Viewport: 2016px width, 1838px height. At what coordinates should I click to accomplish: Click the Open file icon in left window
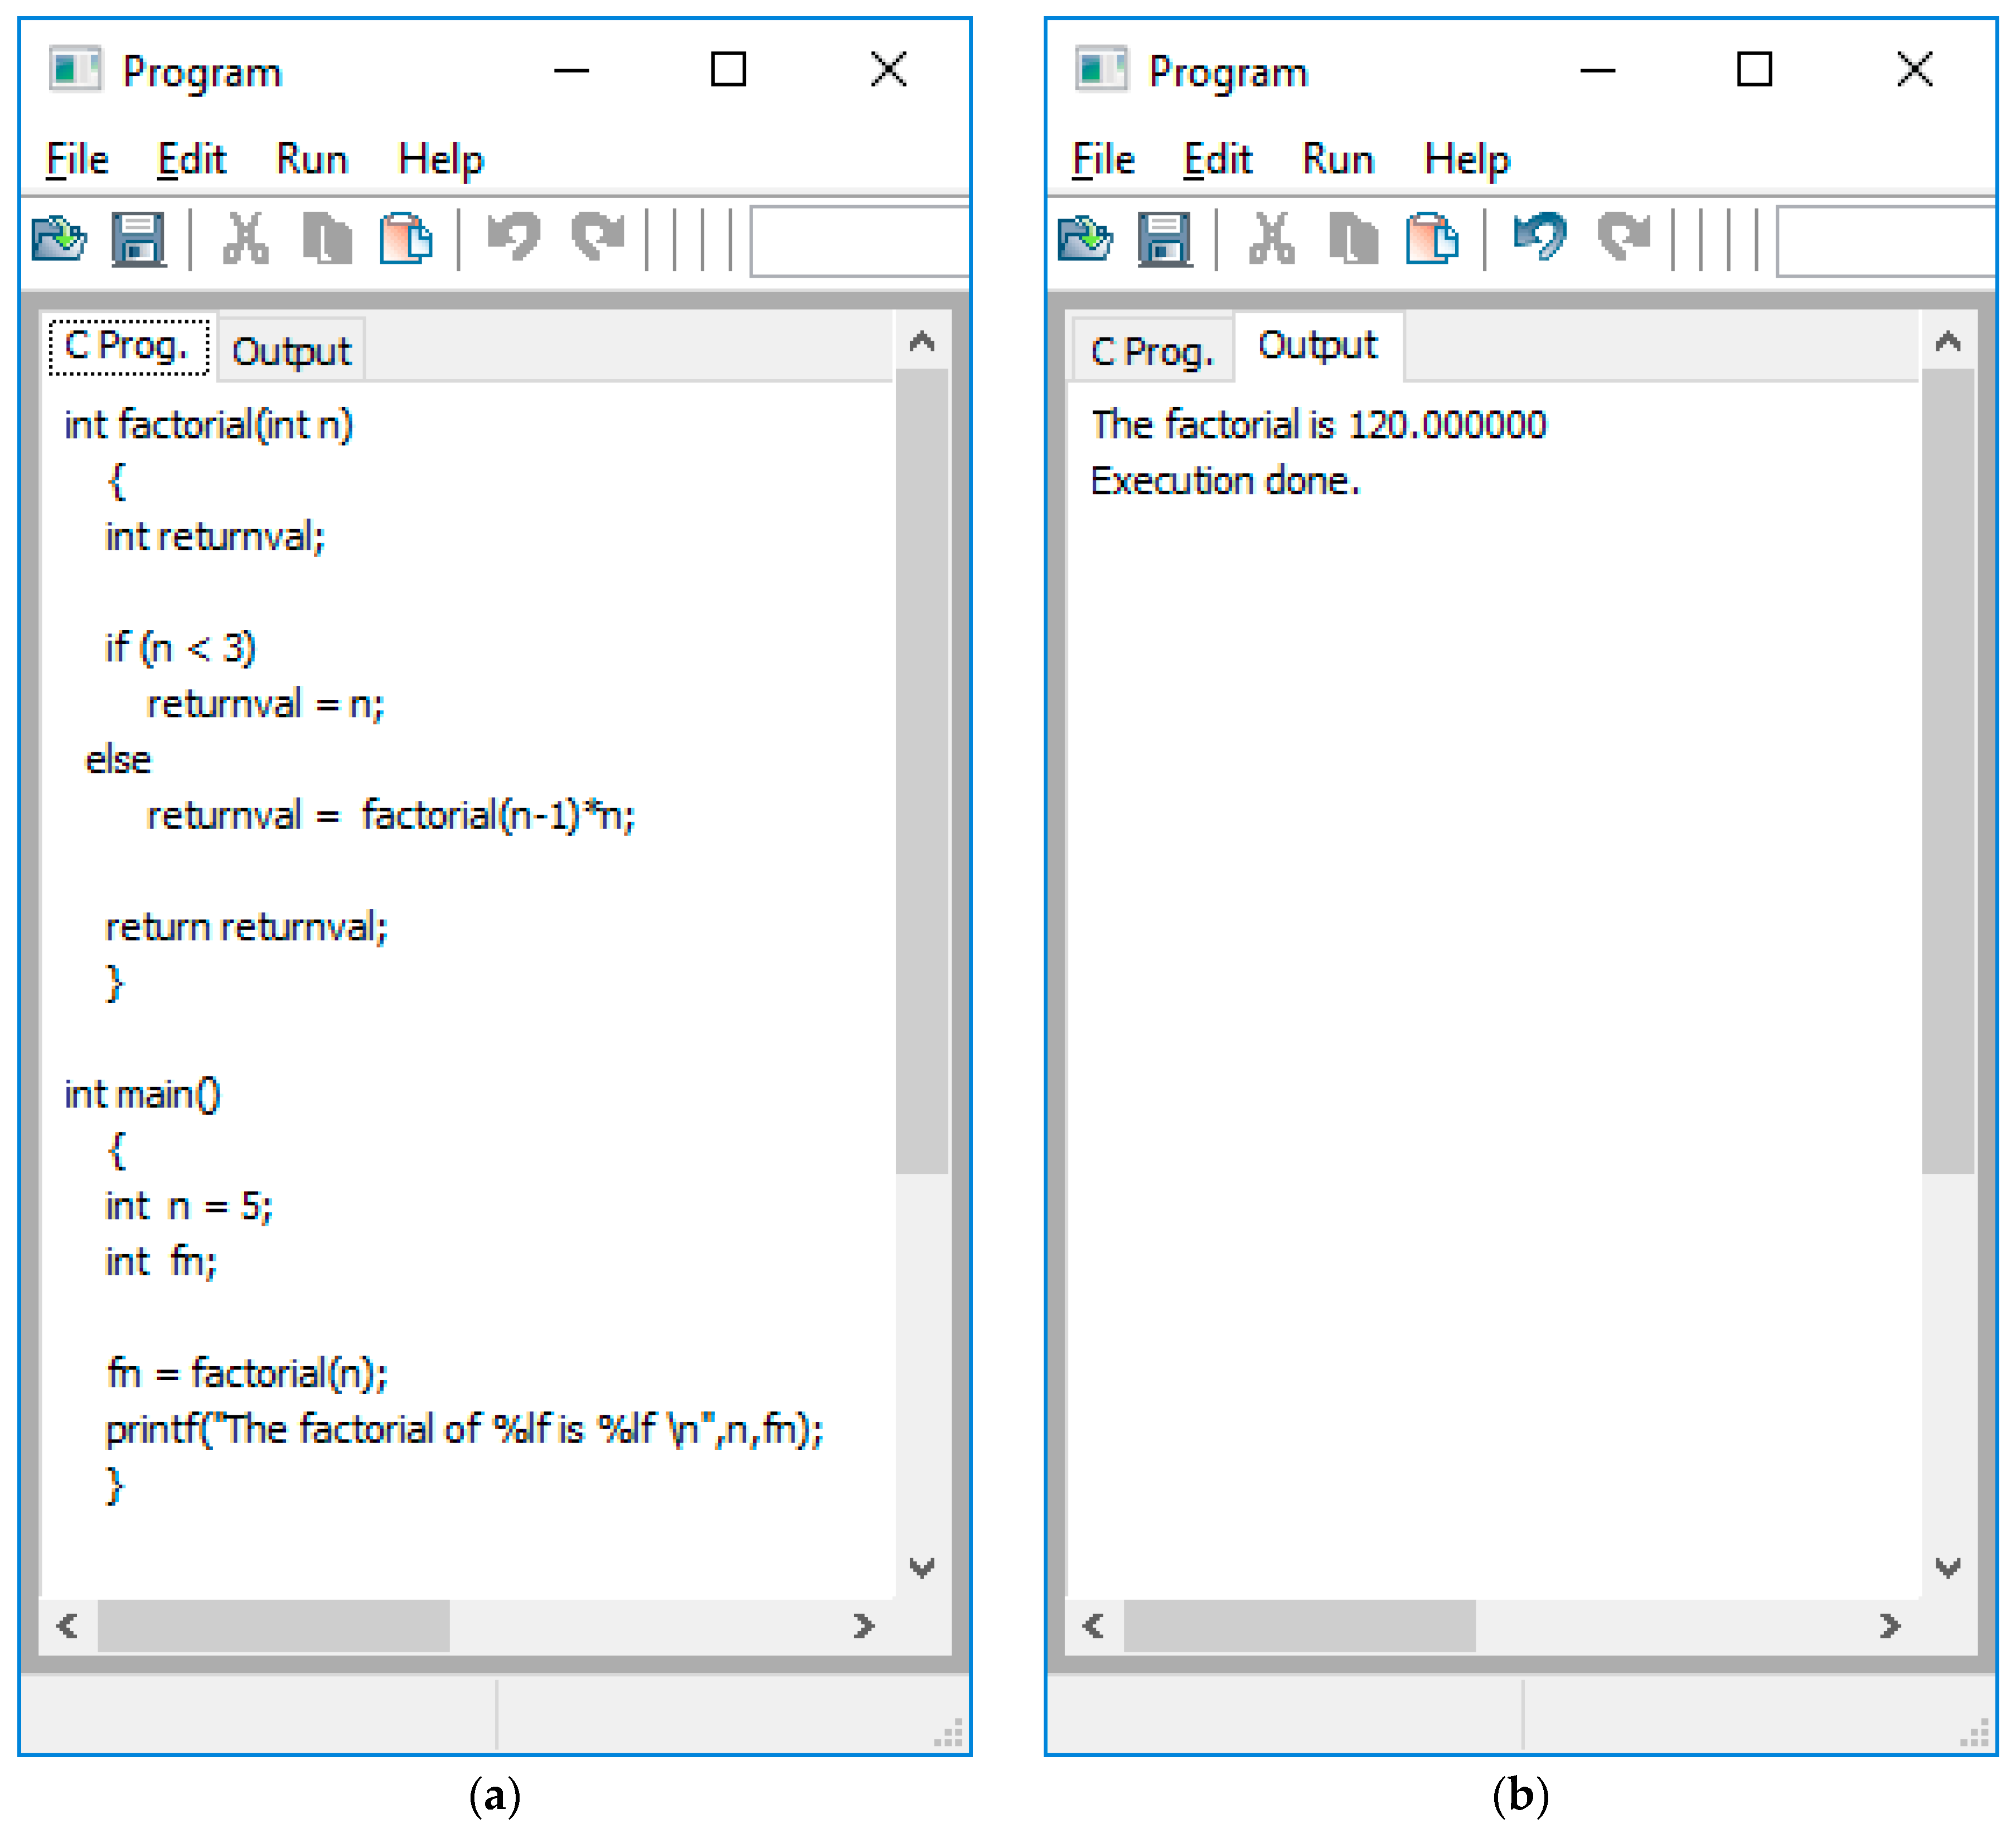(59, 239)
